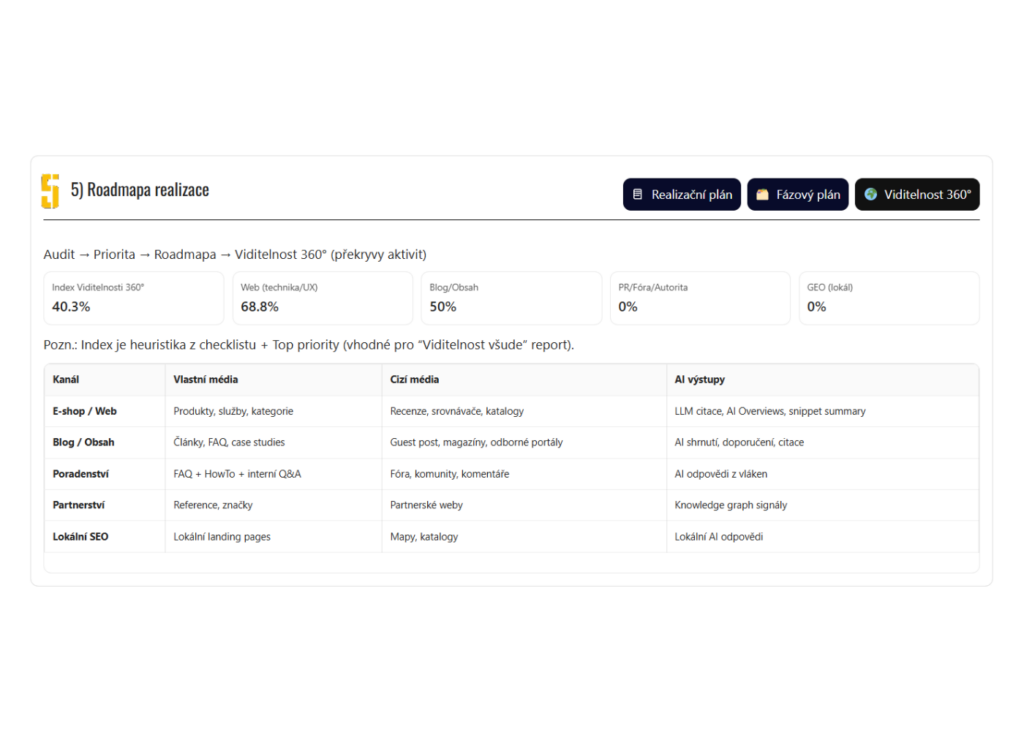This screenshot has height=746, width=1024.
Task: Click the GEO (lokál) metric card
Action: 888,298
